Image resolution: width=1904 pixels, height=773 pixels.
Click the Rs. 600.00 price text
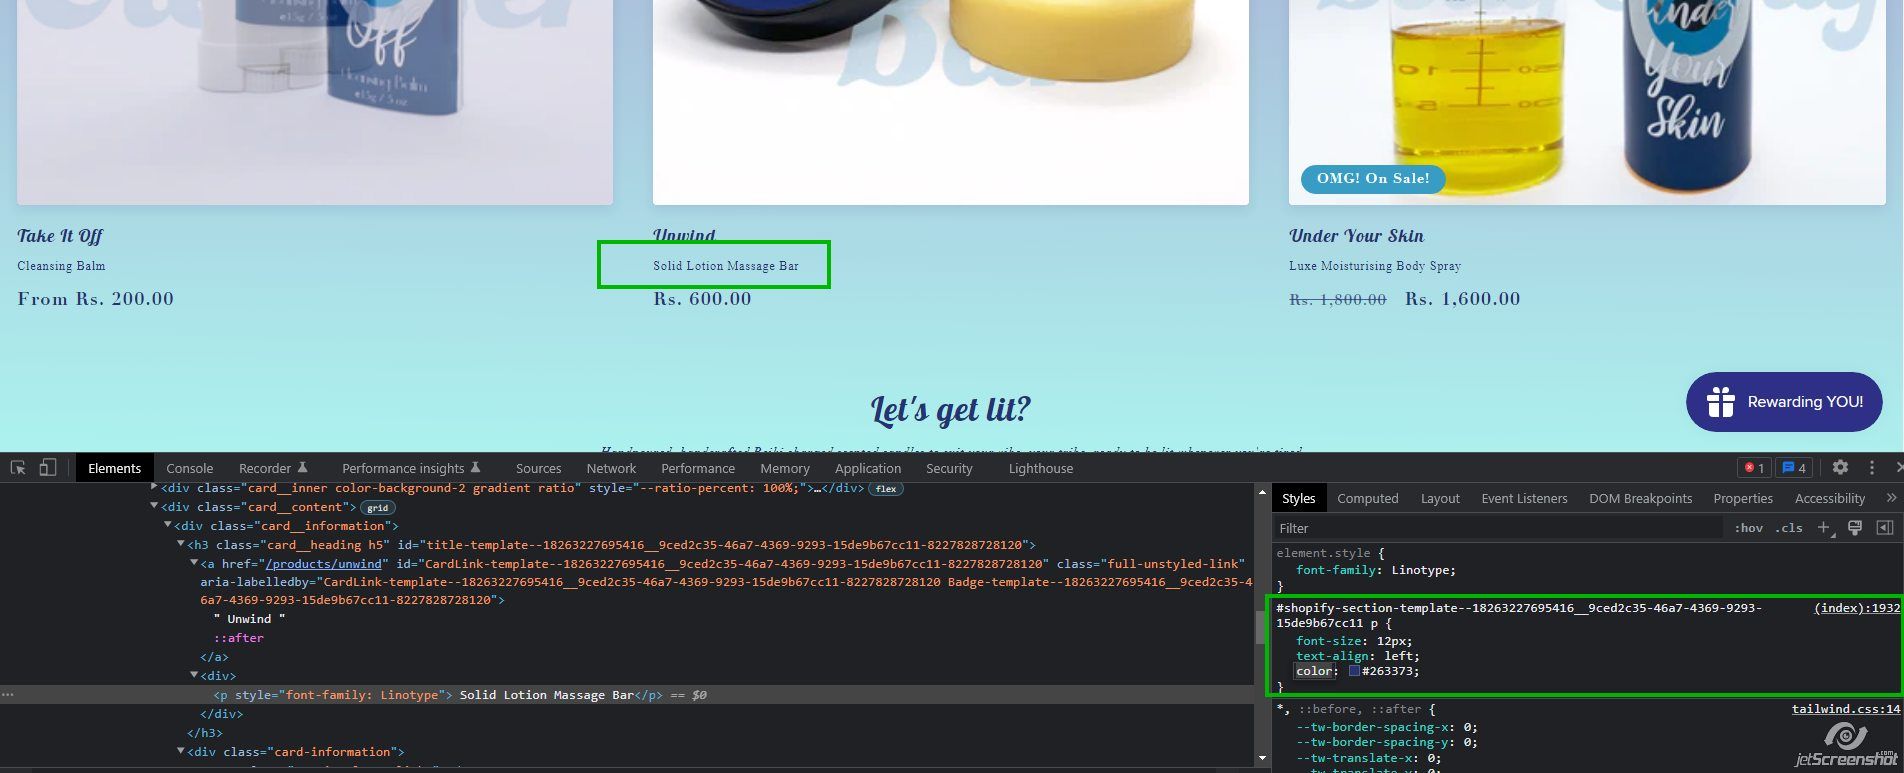(x=702, y=298)
